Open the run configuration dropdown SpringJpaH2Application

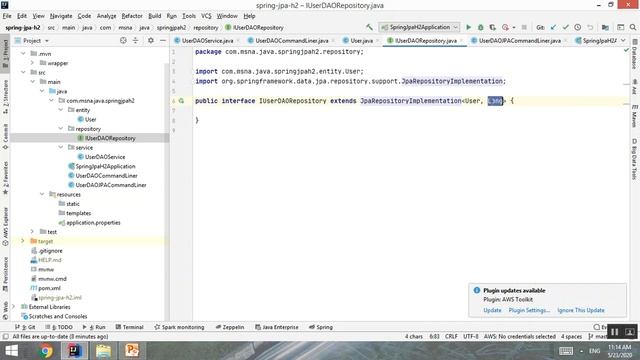tap(419, 27)
